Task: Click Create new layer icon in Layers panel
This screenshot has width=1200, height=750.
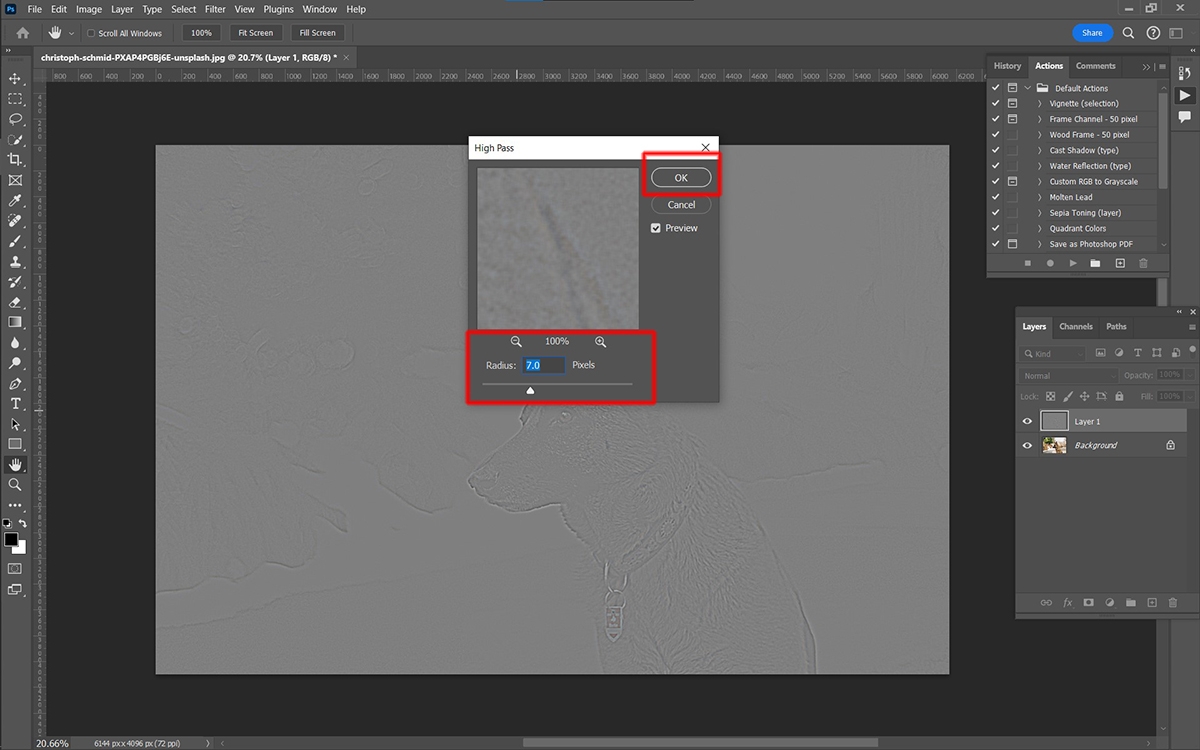Action: point(1152,603)
